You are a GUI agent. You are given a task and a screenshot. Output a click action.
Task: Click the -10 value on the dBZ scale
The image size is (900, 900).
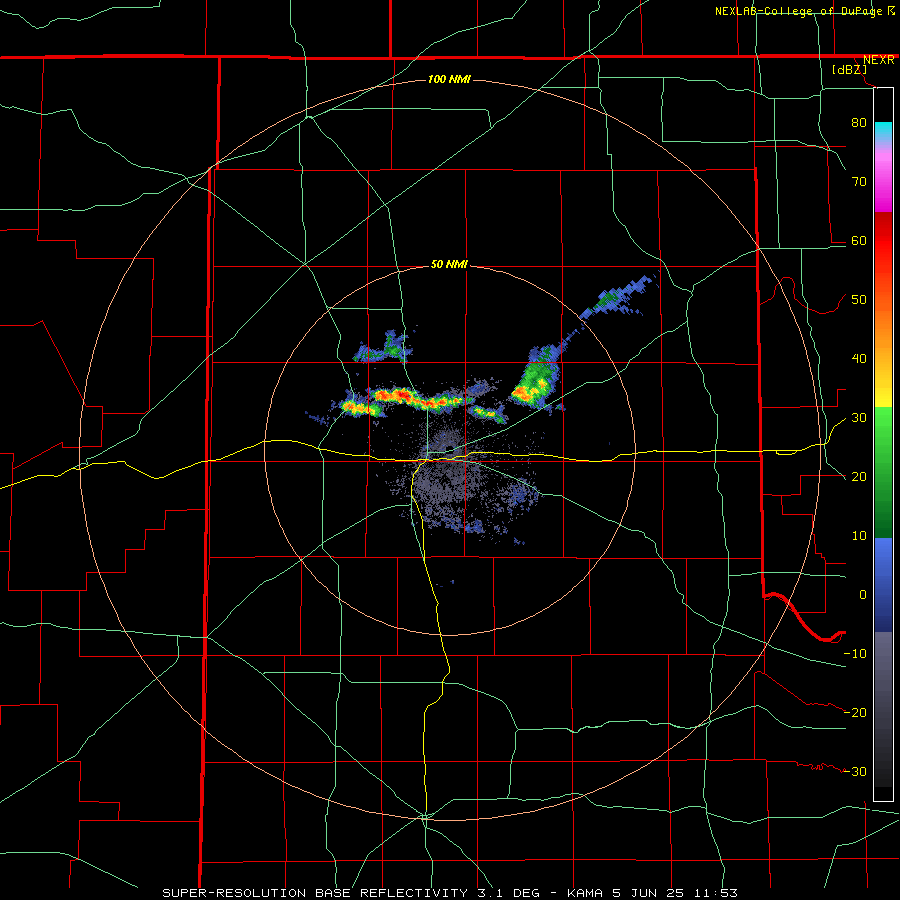pos(855,653)
